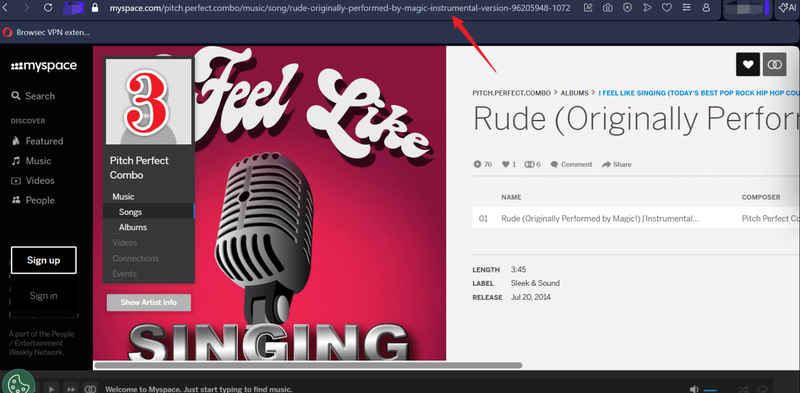Click the Rude (Originally Performed by Magic!) song row

[636, 218]
